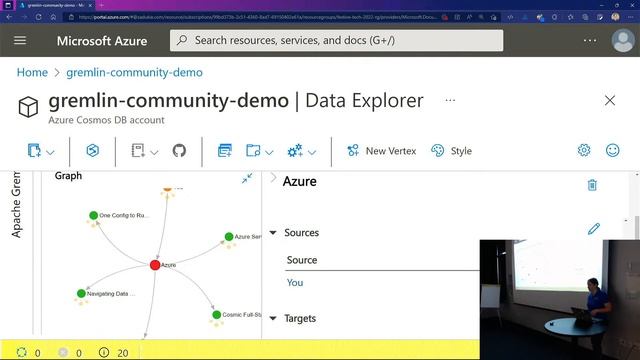
Task: Close the Data Explorer blade
Action: [610, 100]
